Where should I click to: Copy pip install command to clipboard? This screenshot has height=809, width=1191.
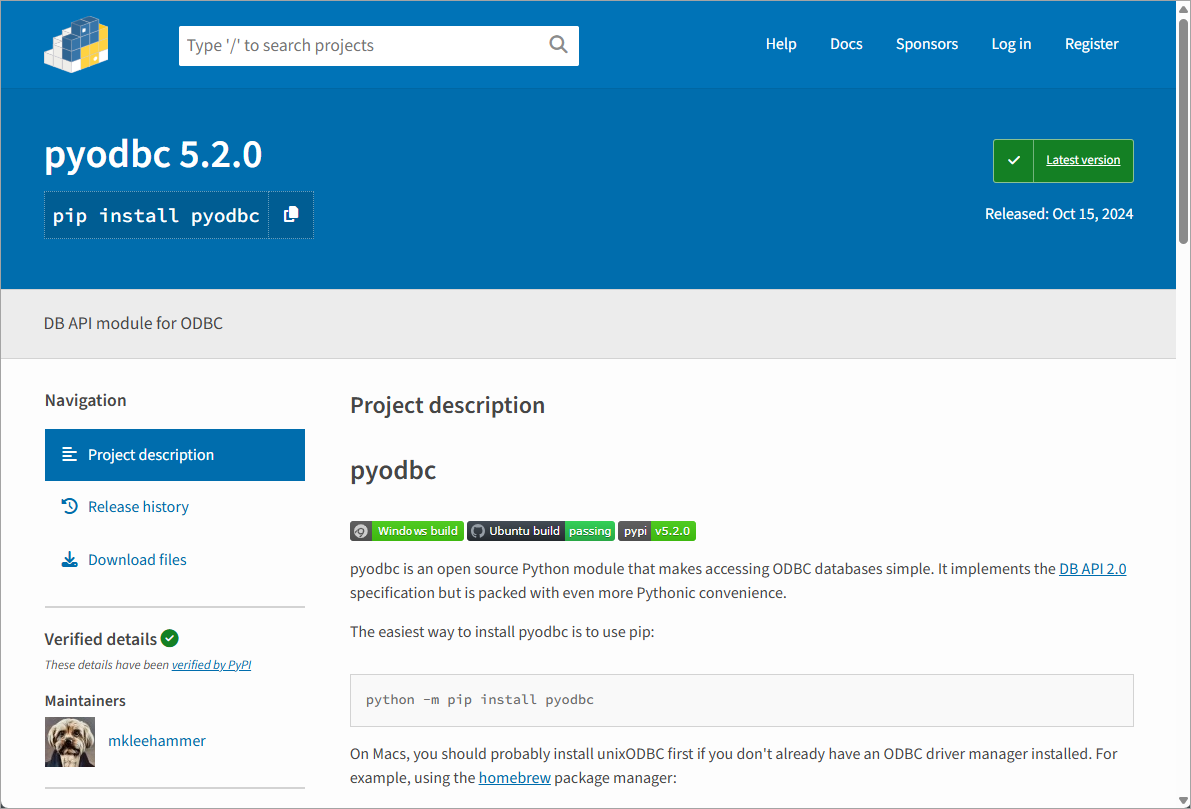(291, 215)
